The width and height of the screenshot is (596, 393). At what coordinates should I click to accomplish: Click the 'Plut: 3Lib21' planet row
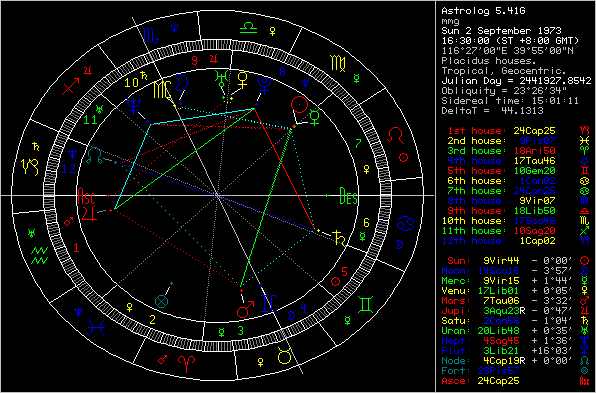[x=515, y=351]
